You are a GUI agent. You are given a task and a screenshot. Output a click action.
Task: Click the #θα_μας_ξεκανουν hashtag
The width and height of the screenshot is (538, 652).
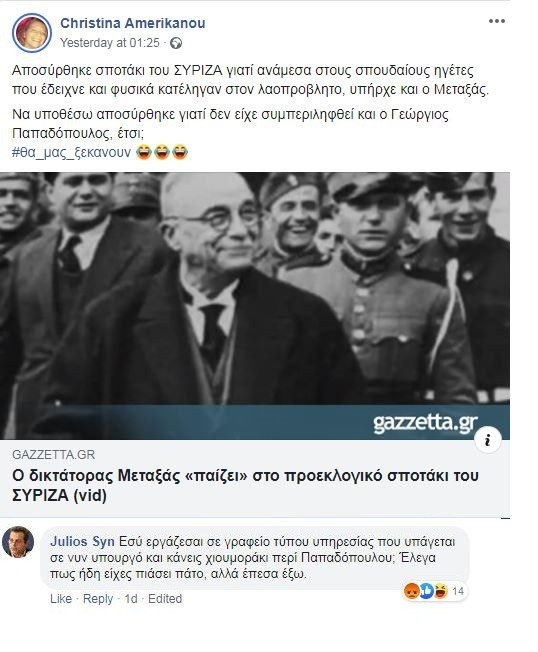[x=72, y=153]
